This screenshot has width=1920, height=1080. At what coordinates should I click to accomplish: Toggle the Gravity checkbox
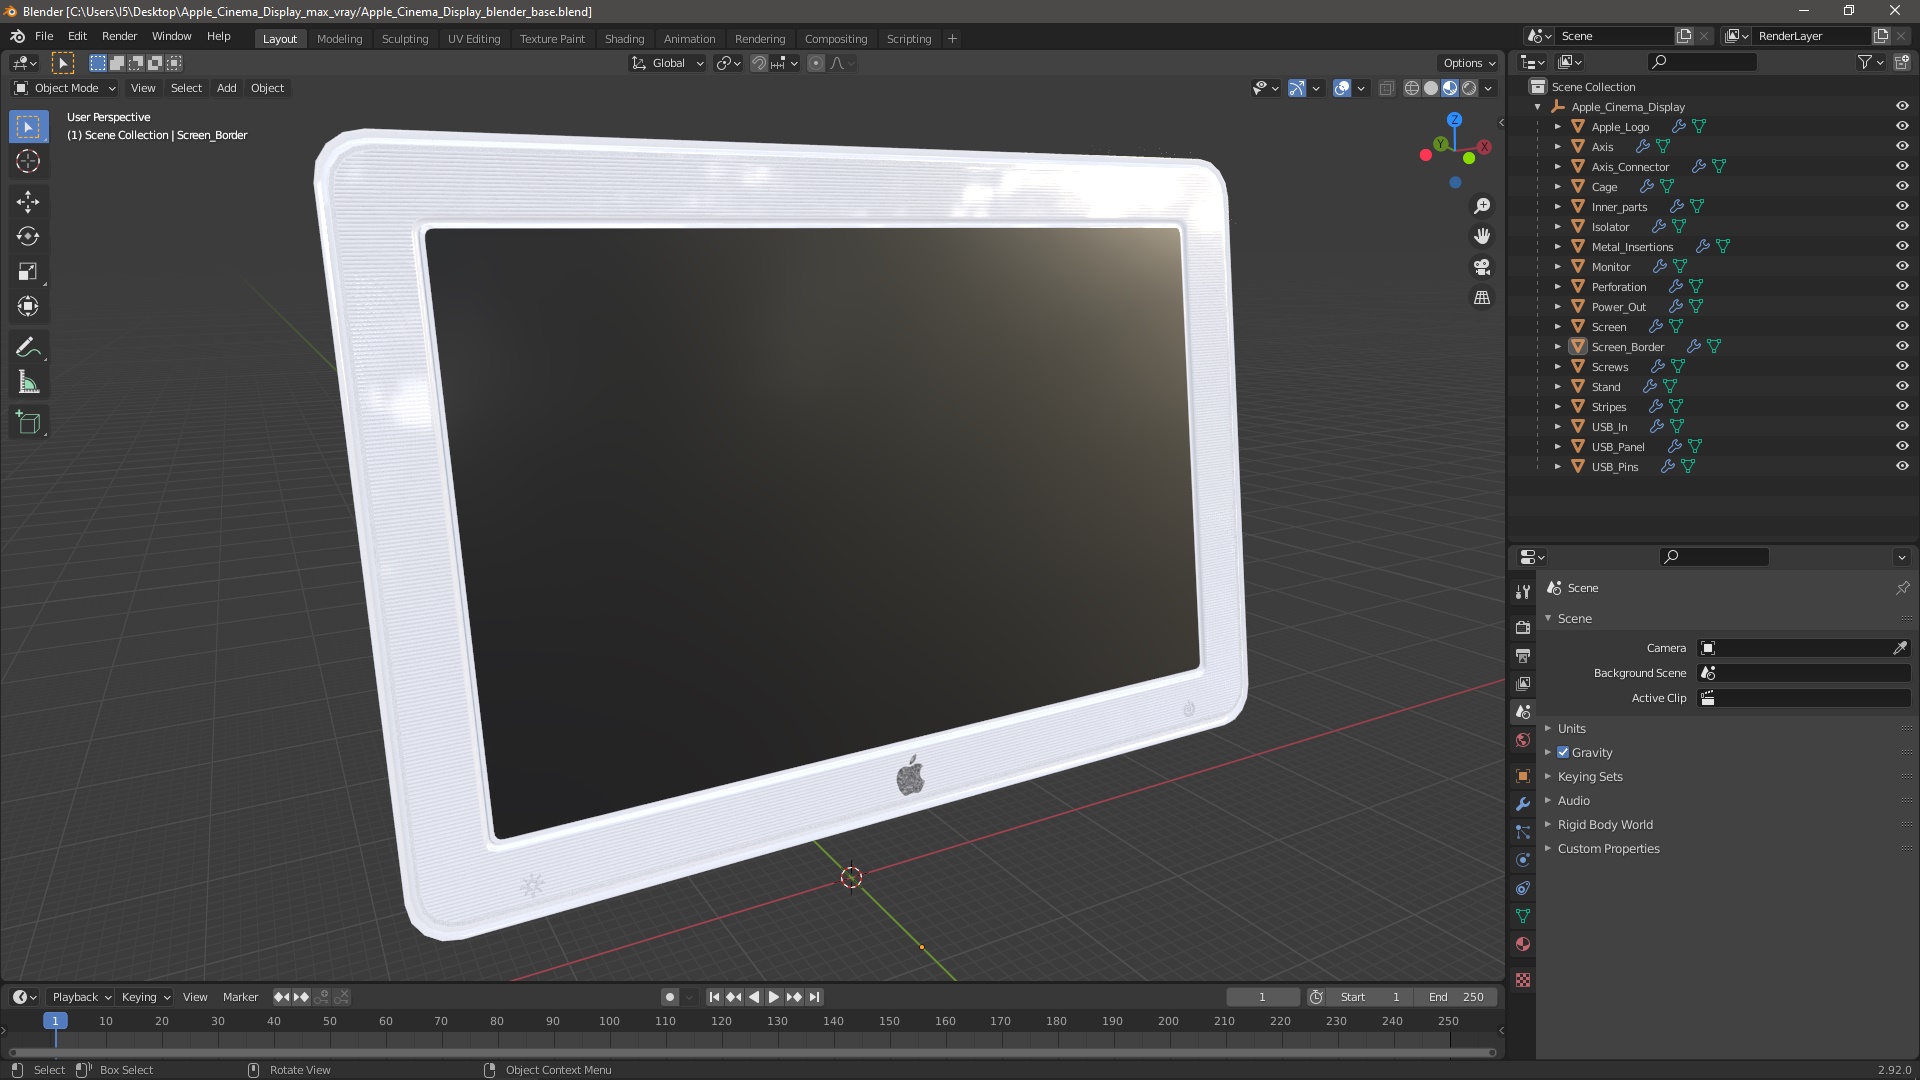click(x=1563, y=753)
